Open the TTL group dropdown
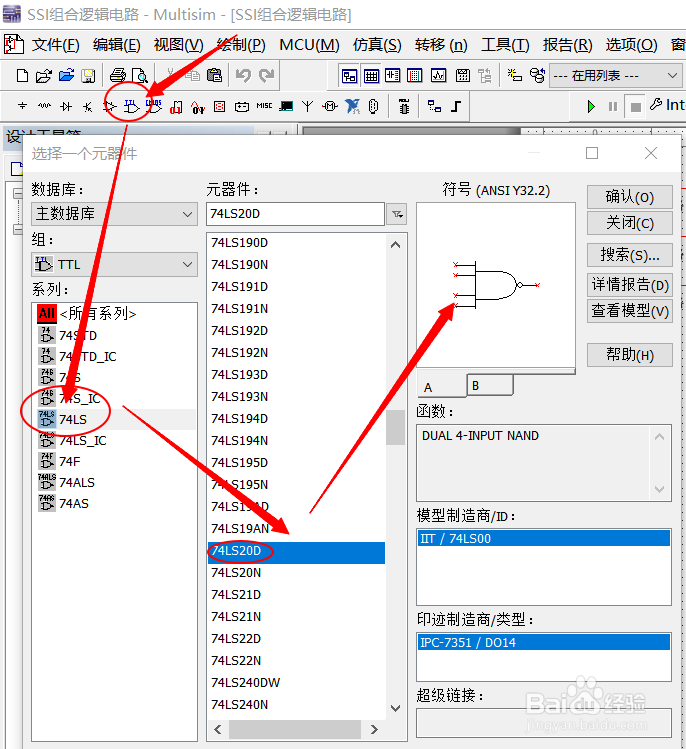Viewport: 686px width, 749px height. point(115,264)
